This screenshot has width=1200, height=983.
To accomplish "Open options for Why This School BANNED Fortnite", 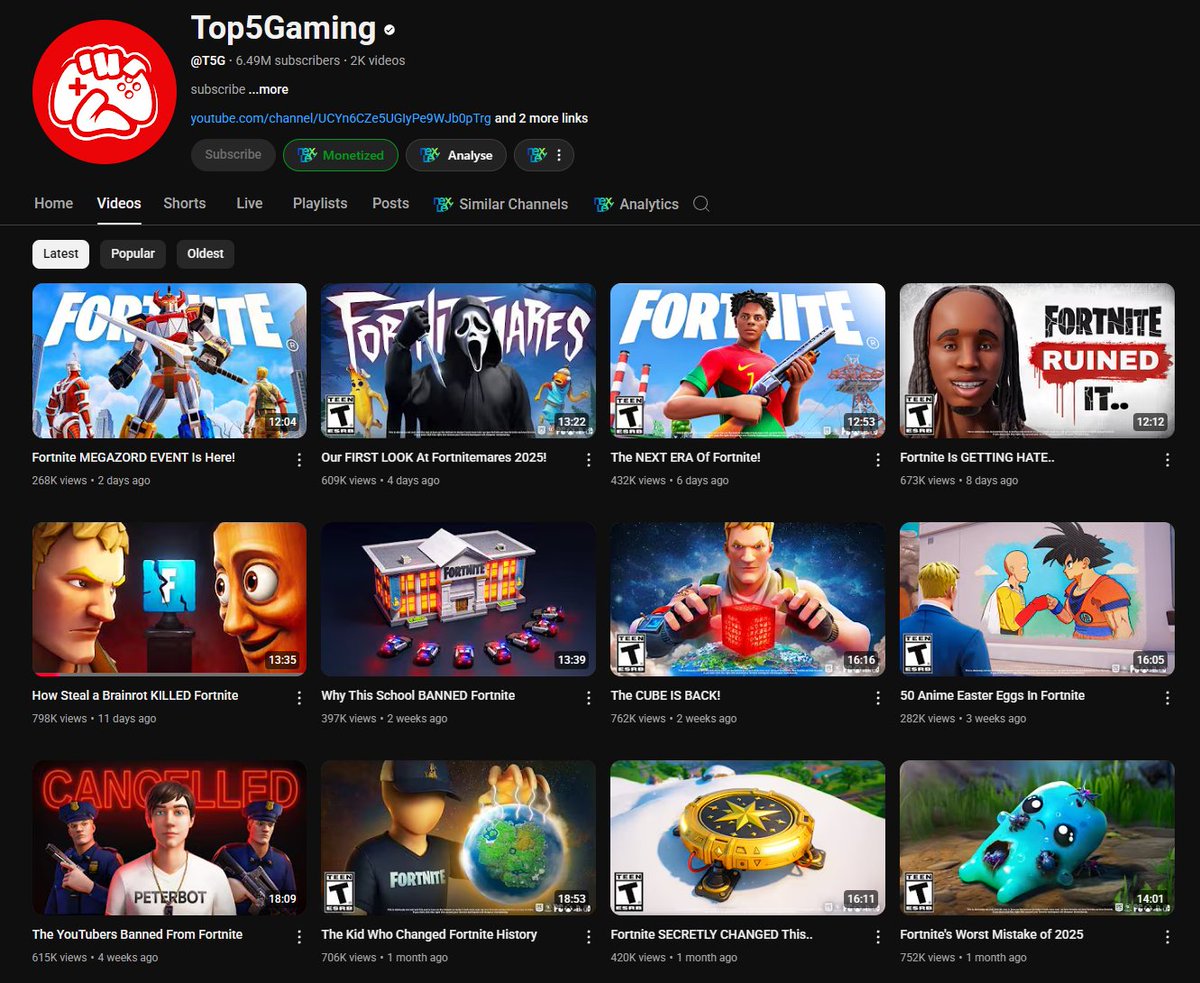I will (x=588, y=698).
